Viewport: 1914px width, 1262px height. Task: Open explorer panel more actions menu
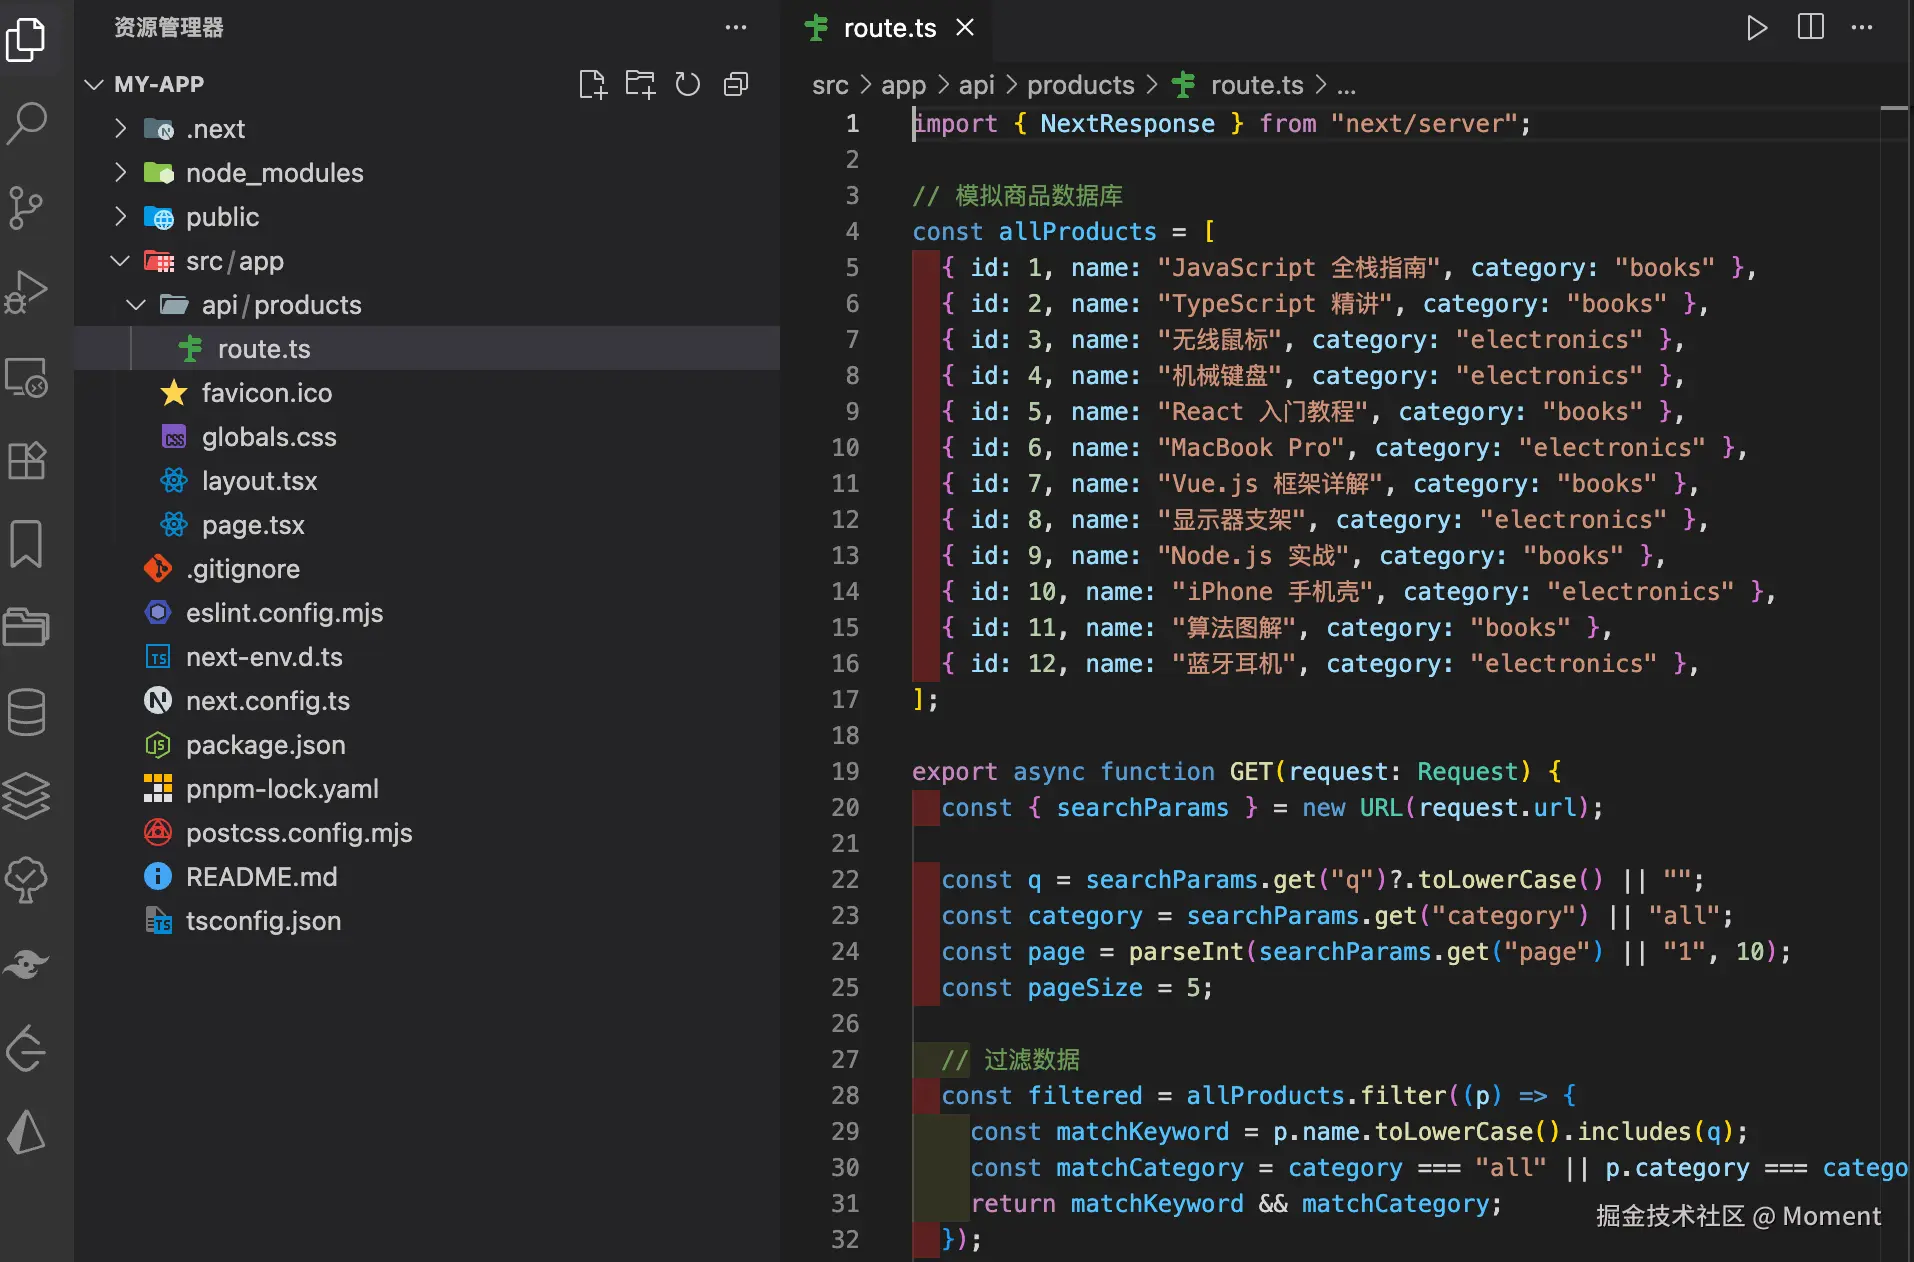coord(736,28)
